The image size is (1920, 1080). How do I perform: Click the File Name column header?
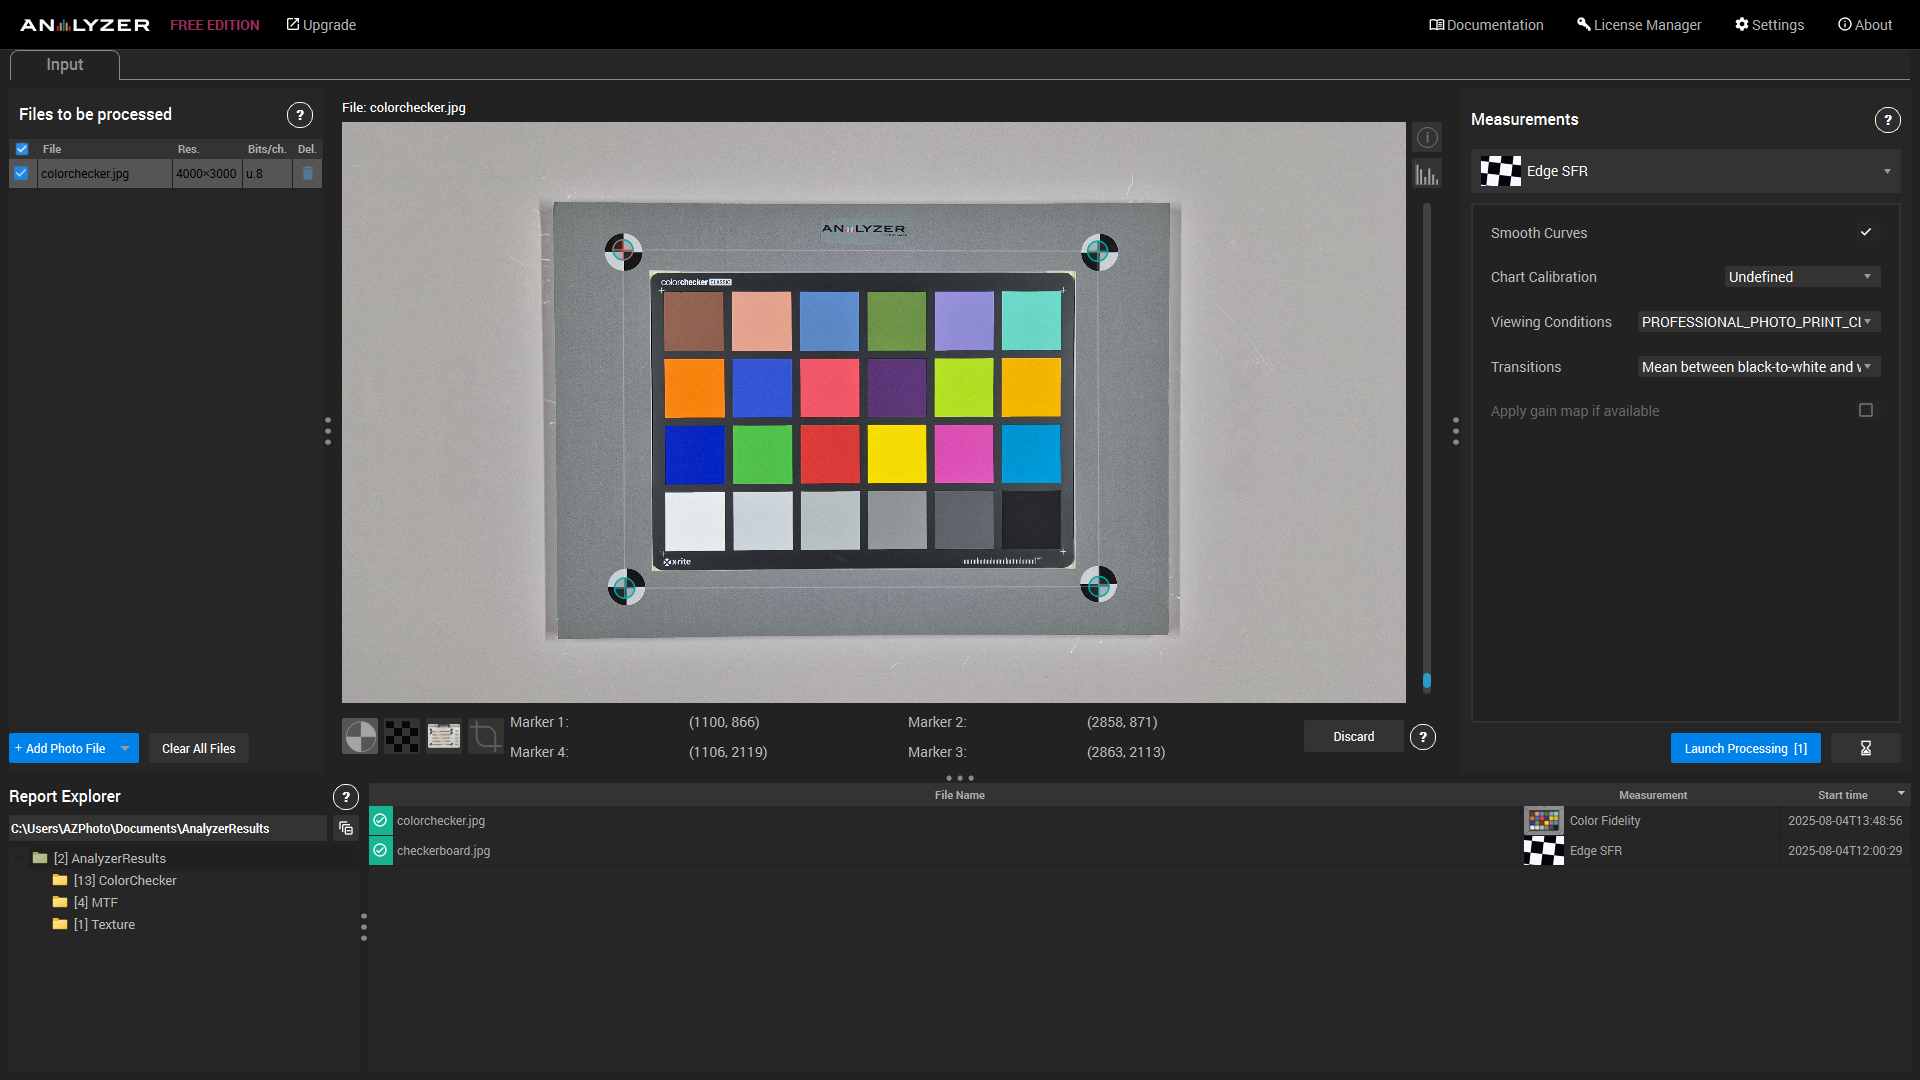959,795
